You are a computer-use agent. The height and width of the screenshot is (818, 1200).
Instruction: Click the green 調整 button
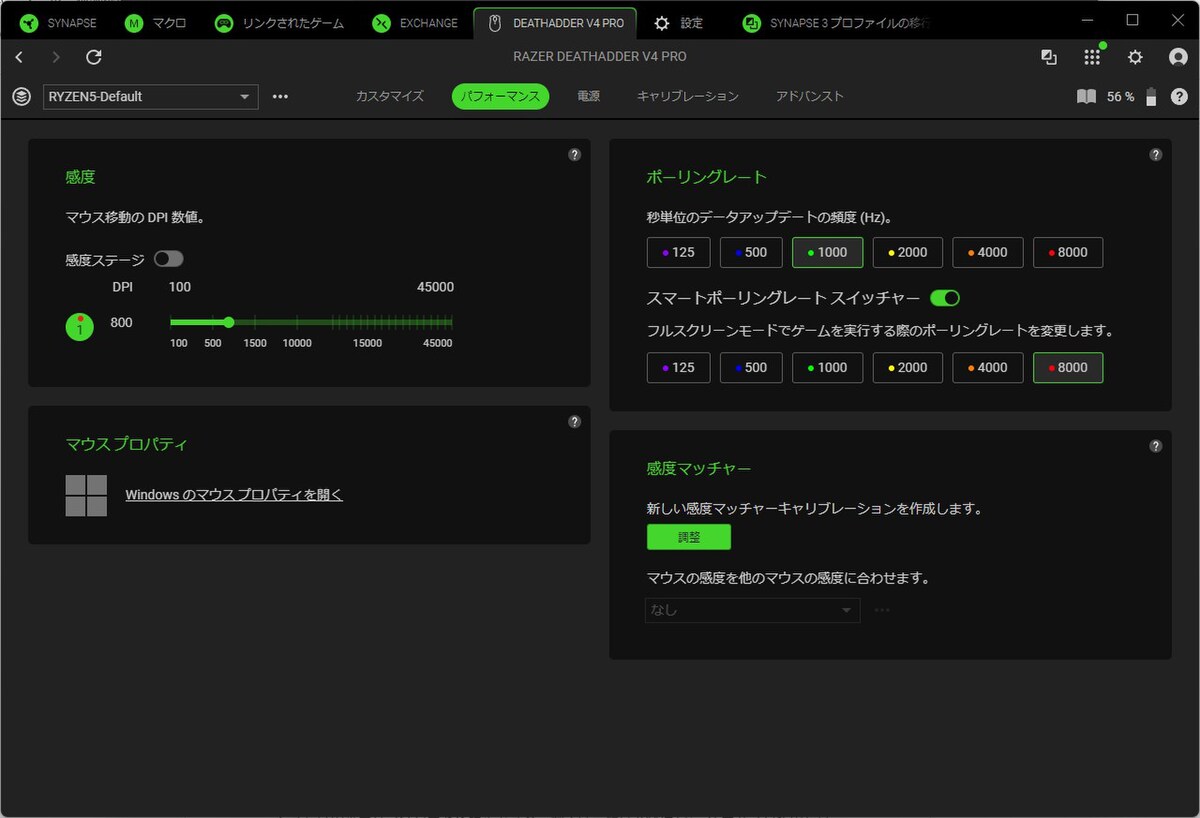click(x=689, y=537)
